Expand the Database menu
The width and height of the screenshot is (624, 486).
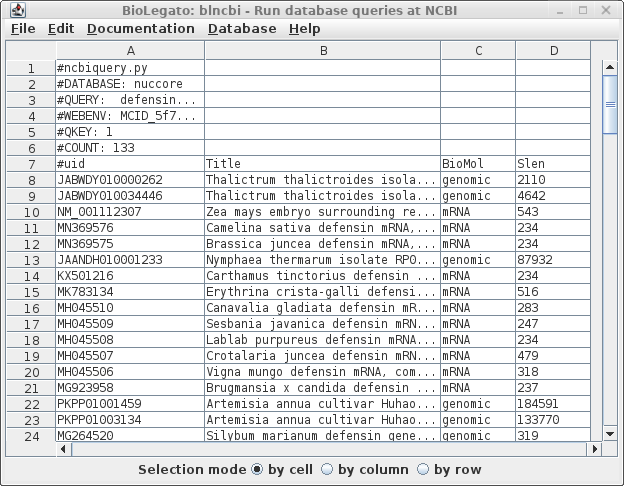click(242, 29)
